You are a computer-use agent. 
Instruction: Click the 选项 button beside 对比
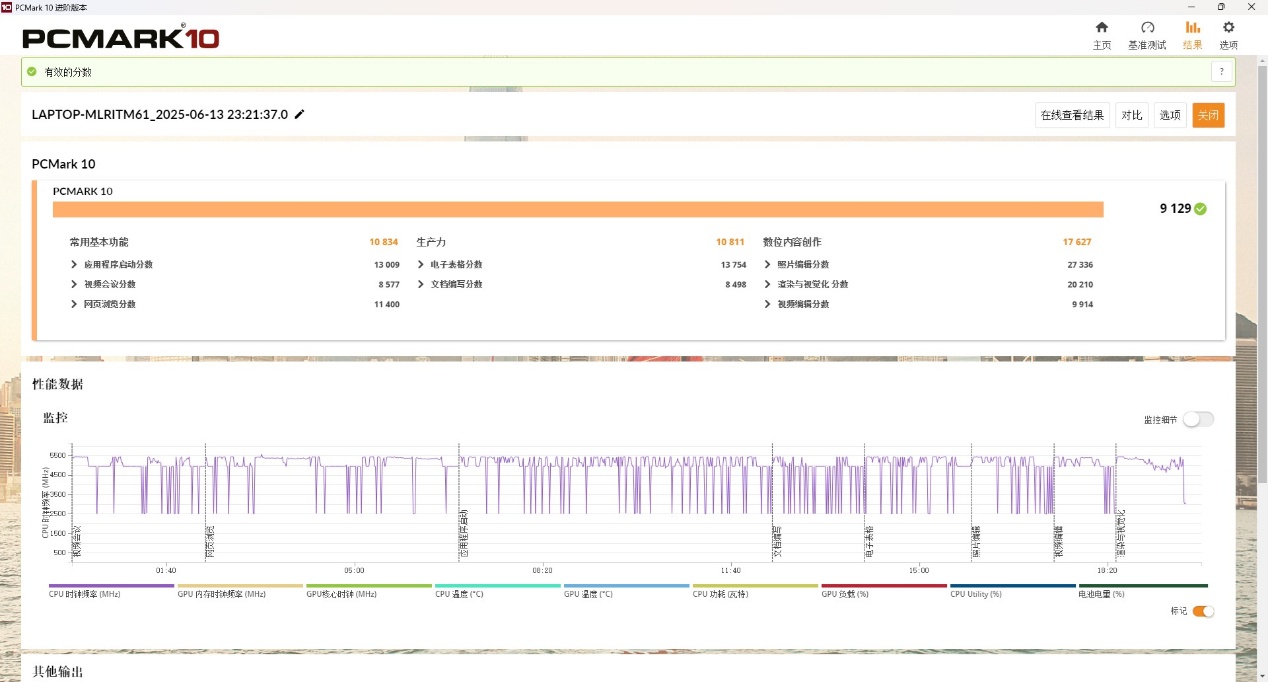point(1170,115)
